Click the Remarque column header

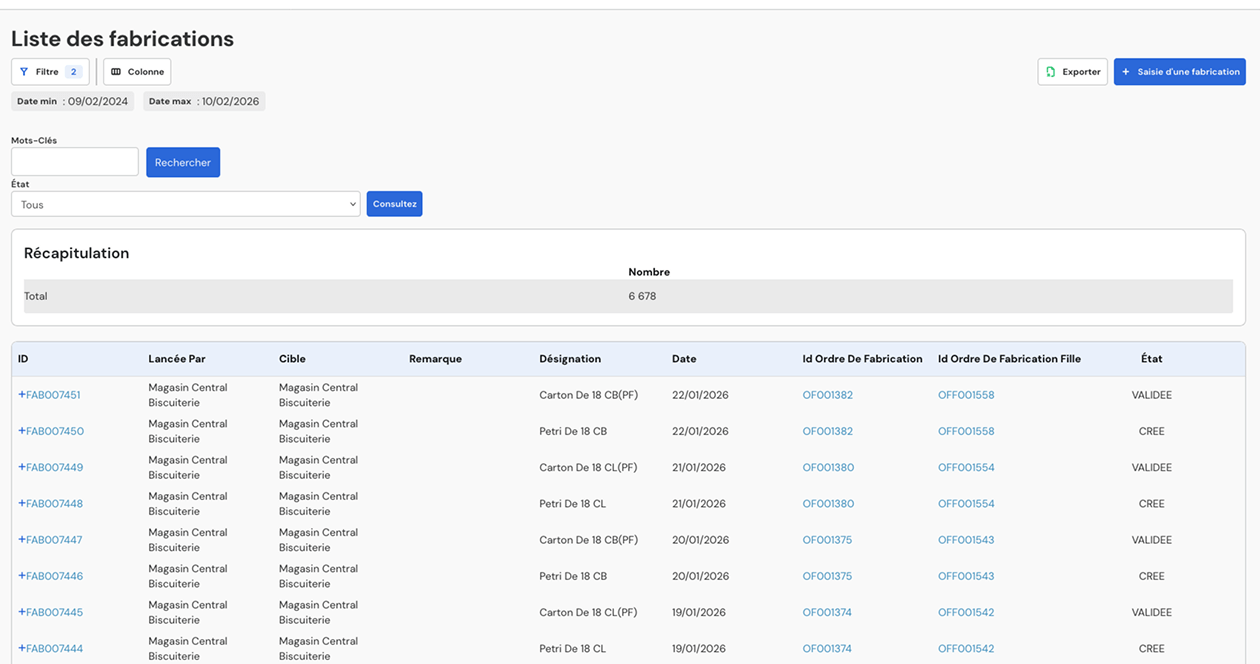pos(435,358)
